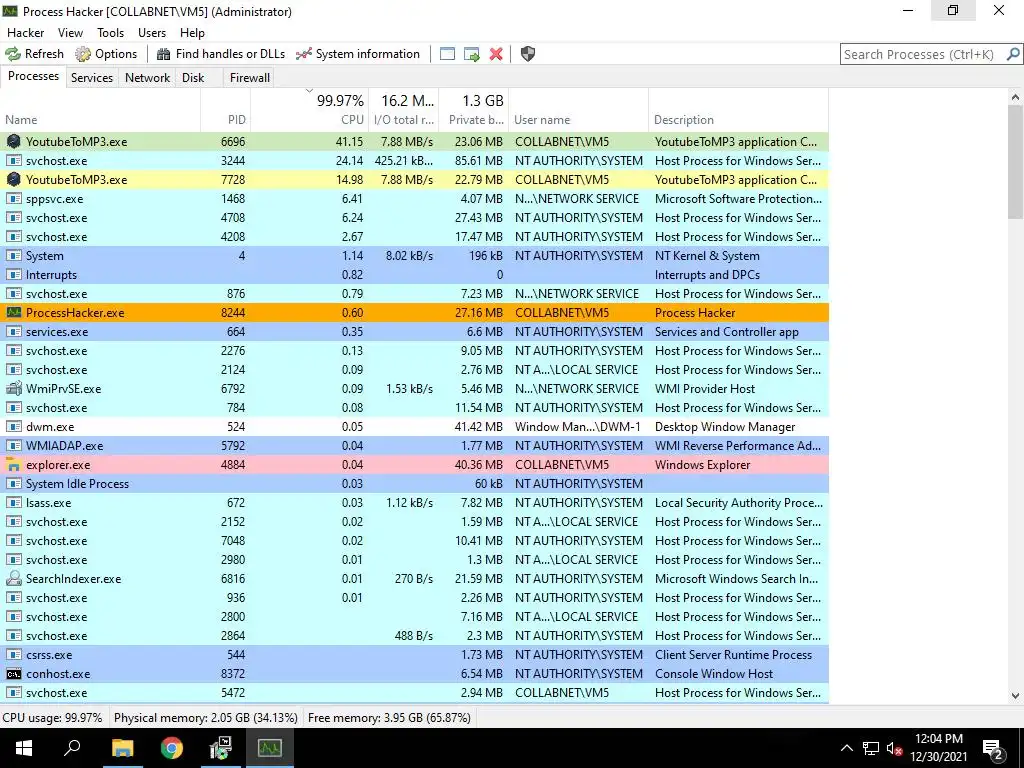
Task: Click the Process Hacker title bar icon
Action: (10, 11)
